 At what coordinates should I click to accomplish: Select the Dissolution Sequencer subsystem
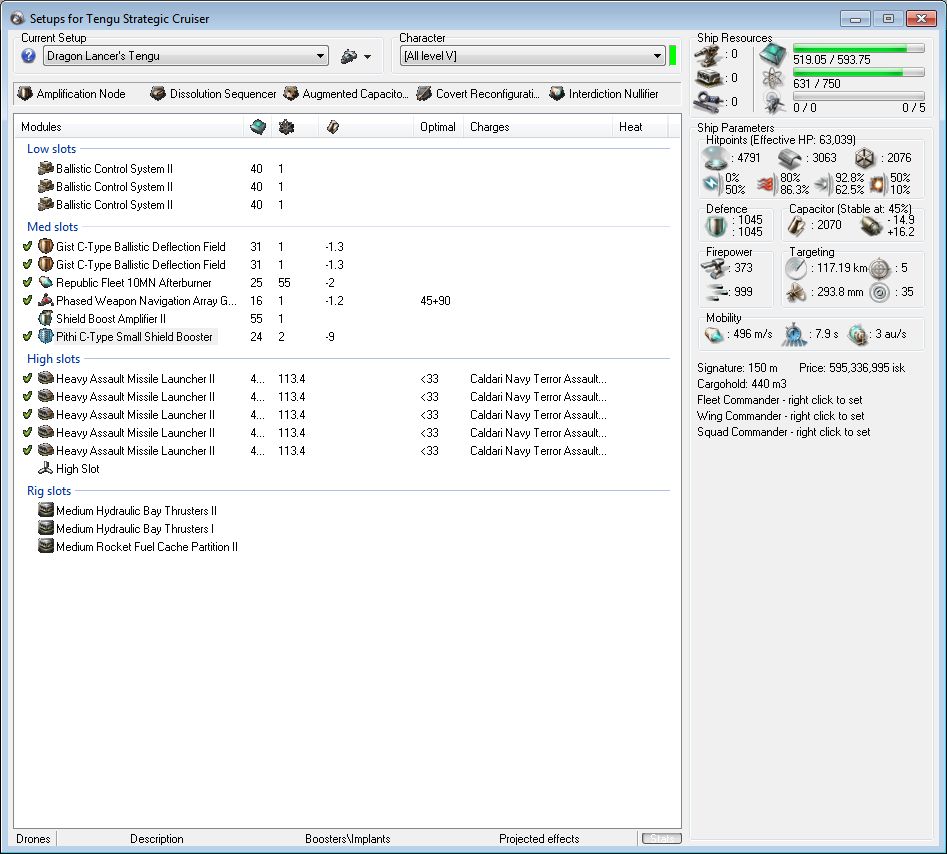click(213, 94)
